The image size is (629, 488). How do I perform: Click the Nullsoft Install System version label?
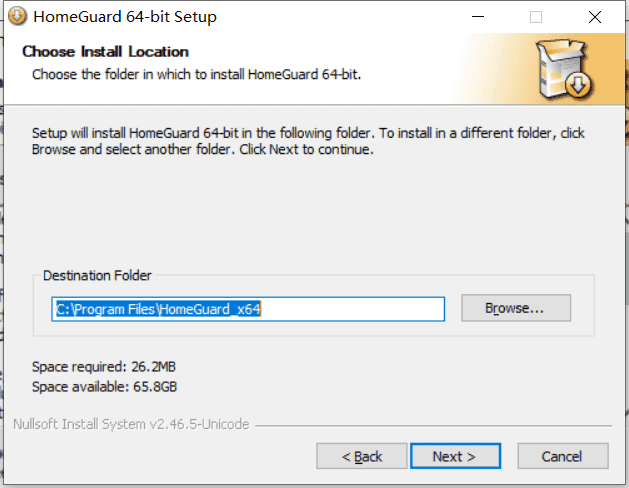point(131,424)
